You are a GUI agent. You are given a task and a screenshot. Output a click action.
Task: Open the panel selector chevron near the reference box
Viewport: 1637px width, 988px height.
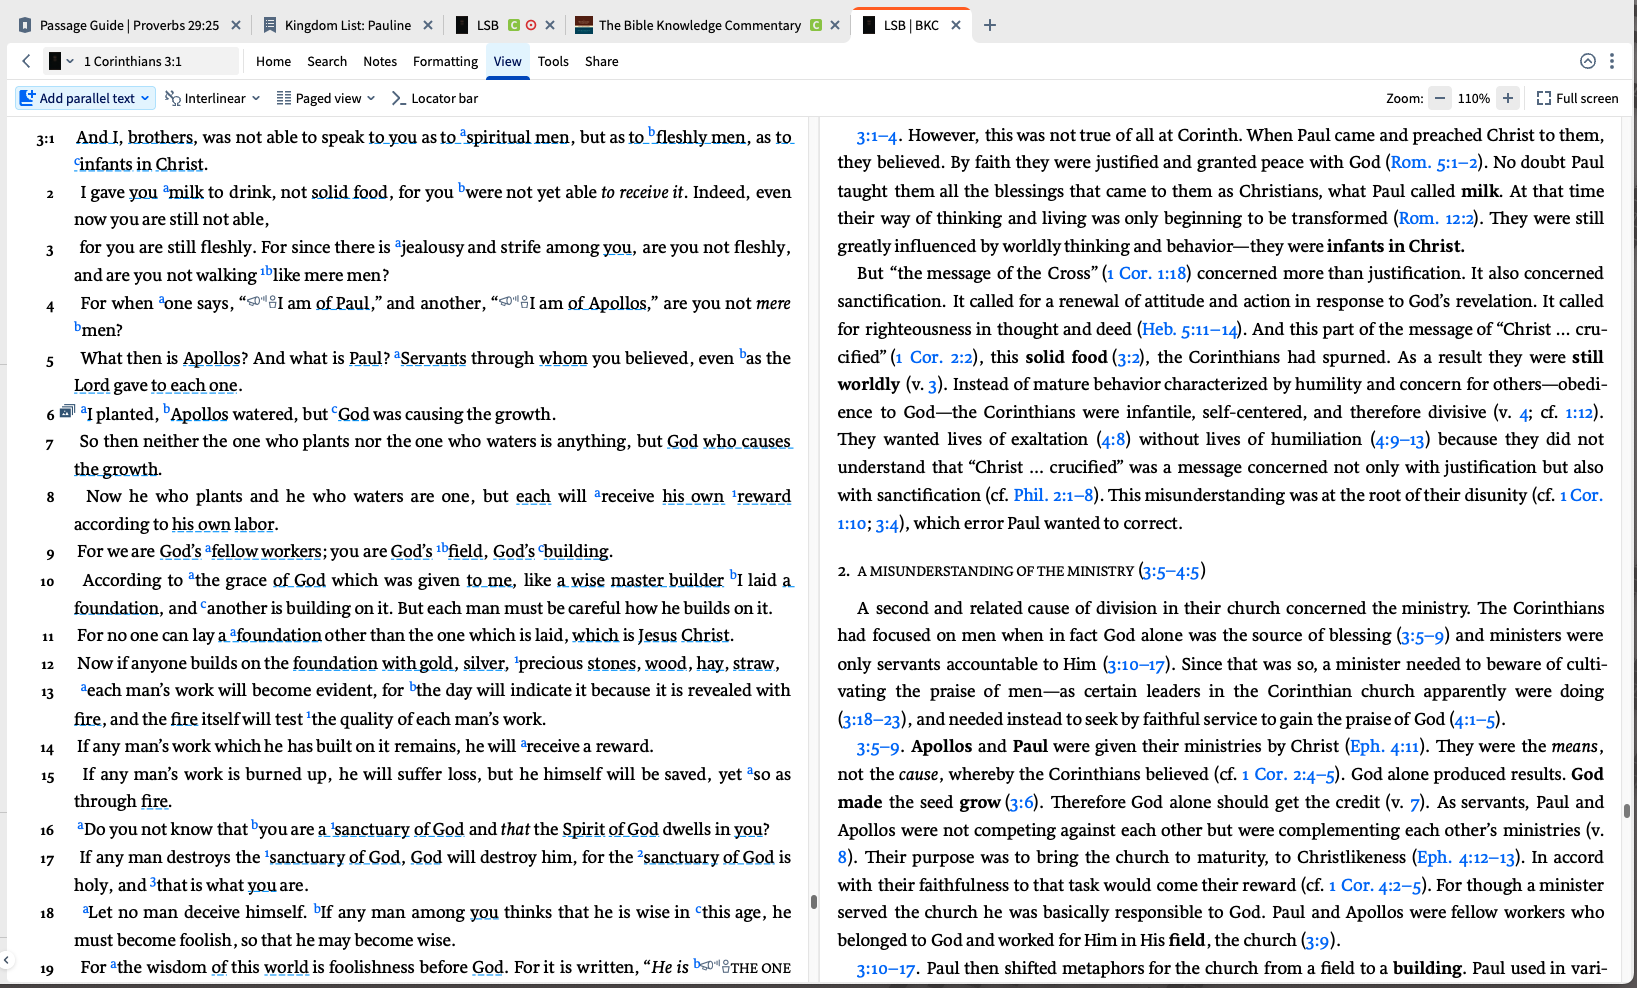[69, 61]
